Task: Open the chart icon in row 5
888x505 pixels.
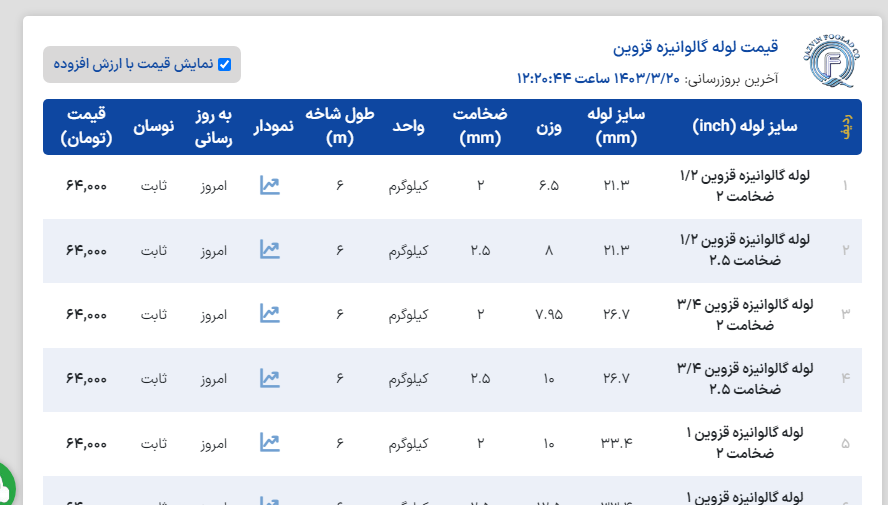Action: (x=269, y=441)
